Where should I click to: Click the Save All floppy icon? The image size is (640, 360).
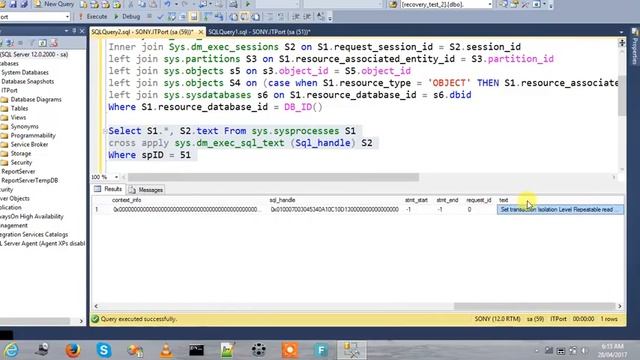24,4
